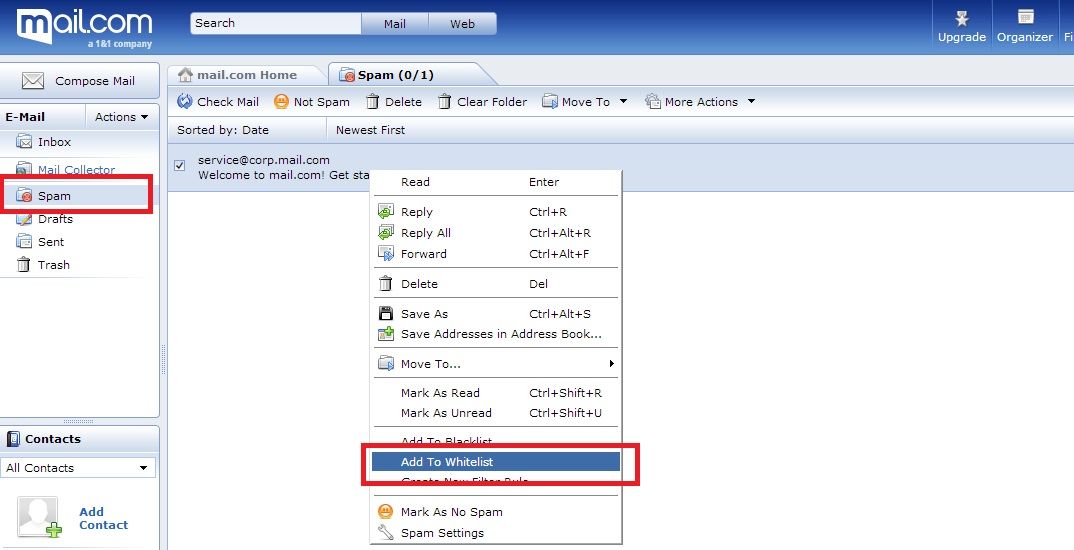Choose Mark As Read in context menu
1074x550 pixels.
496,393
